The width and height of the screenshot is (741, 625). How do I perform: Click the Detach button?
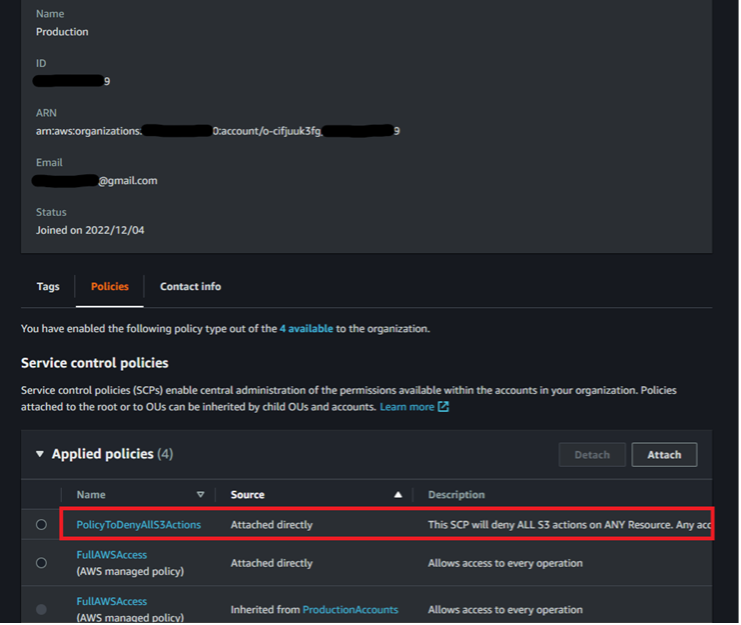(592, 455)
